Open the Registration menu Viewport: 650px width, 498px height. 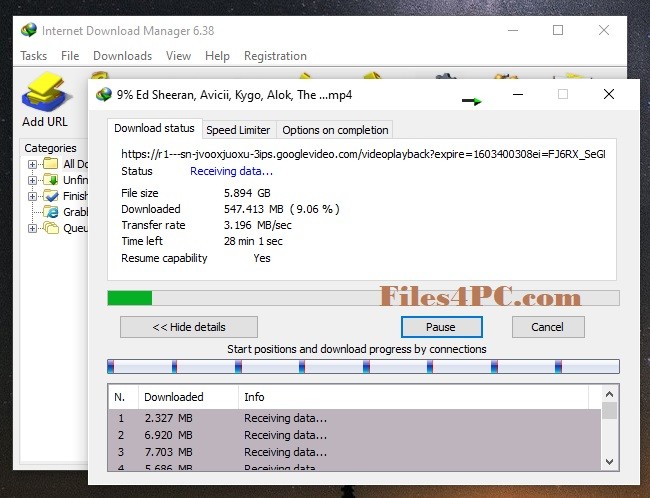(x=275, y=56)
